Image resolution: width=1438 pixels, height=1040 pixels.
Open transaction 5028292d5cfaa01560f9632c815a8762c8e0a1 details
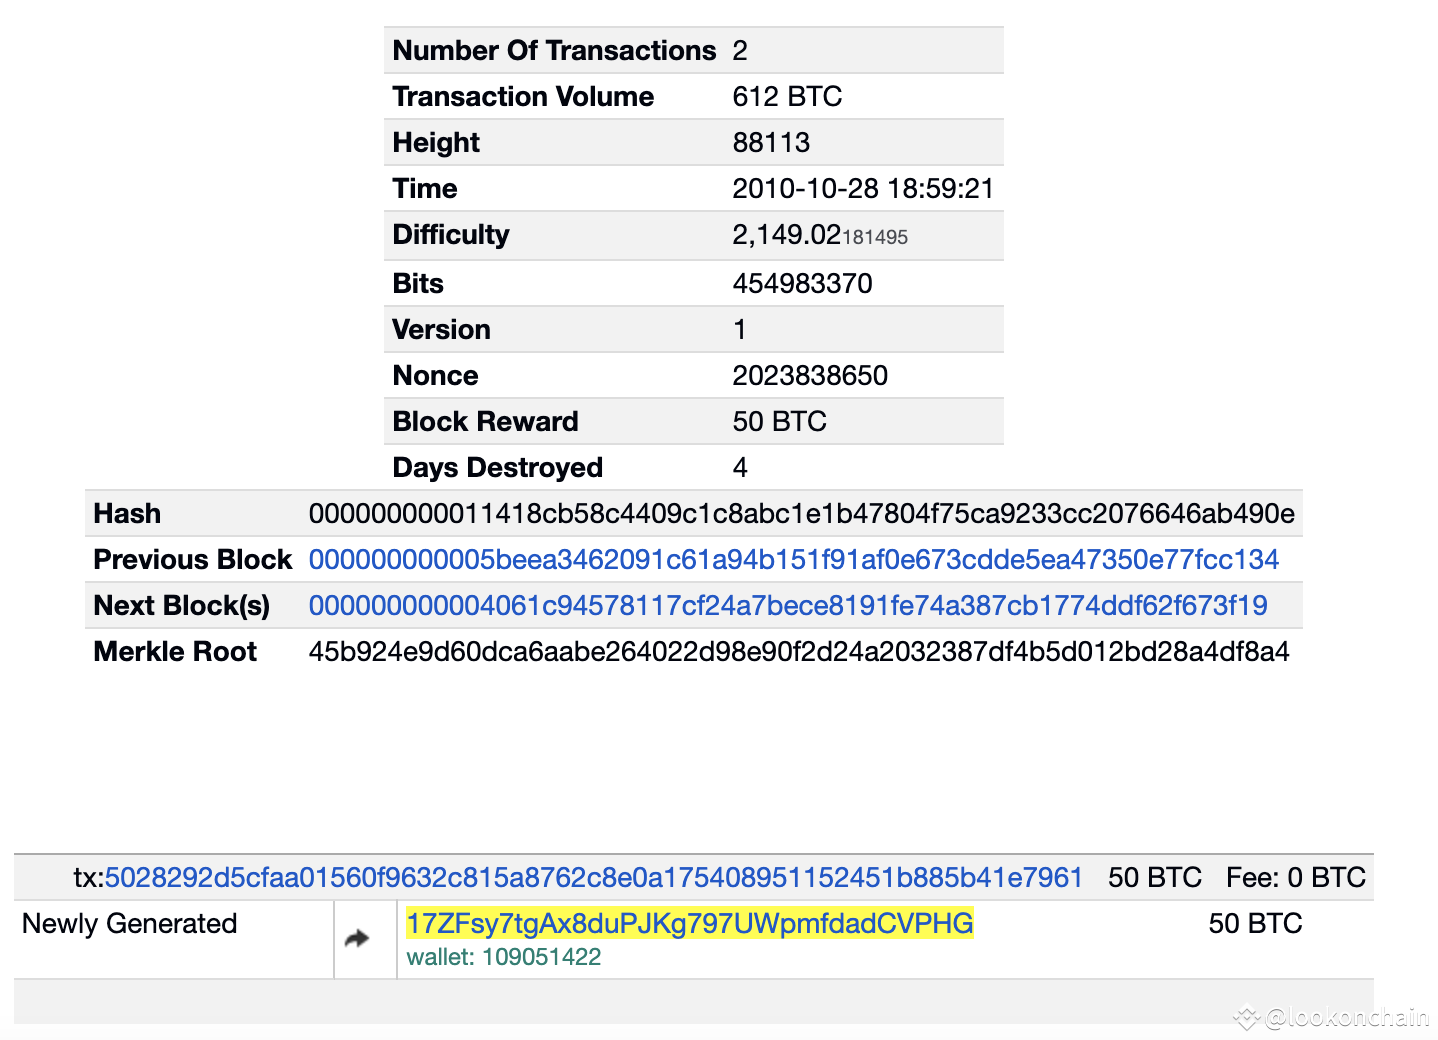(597, 877)
